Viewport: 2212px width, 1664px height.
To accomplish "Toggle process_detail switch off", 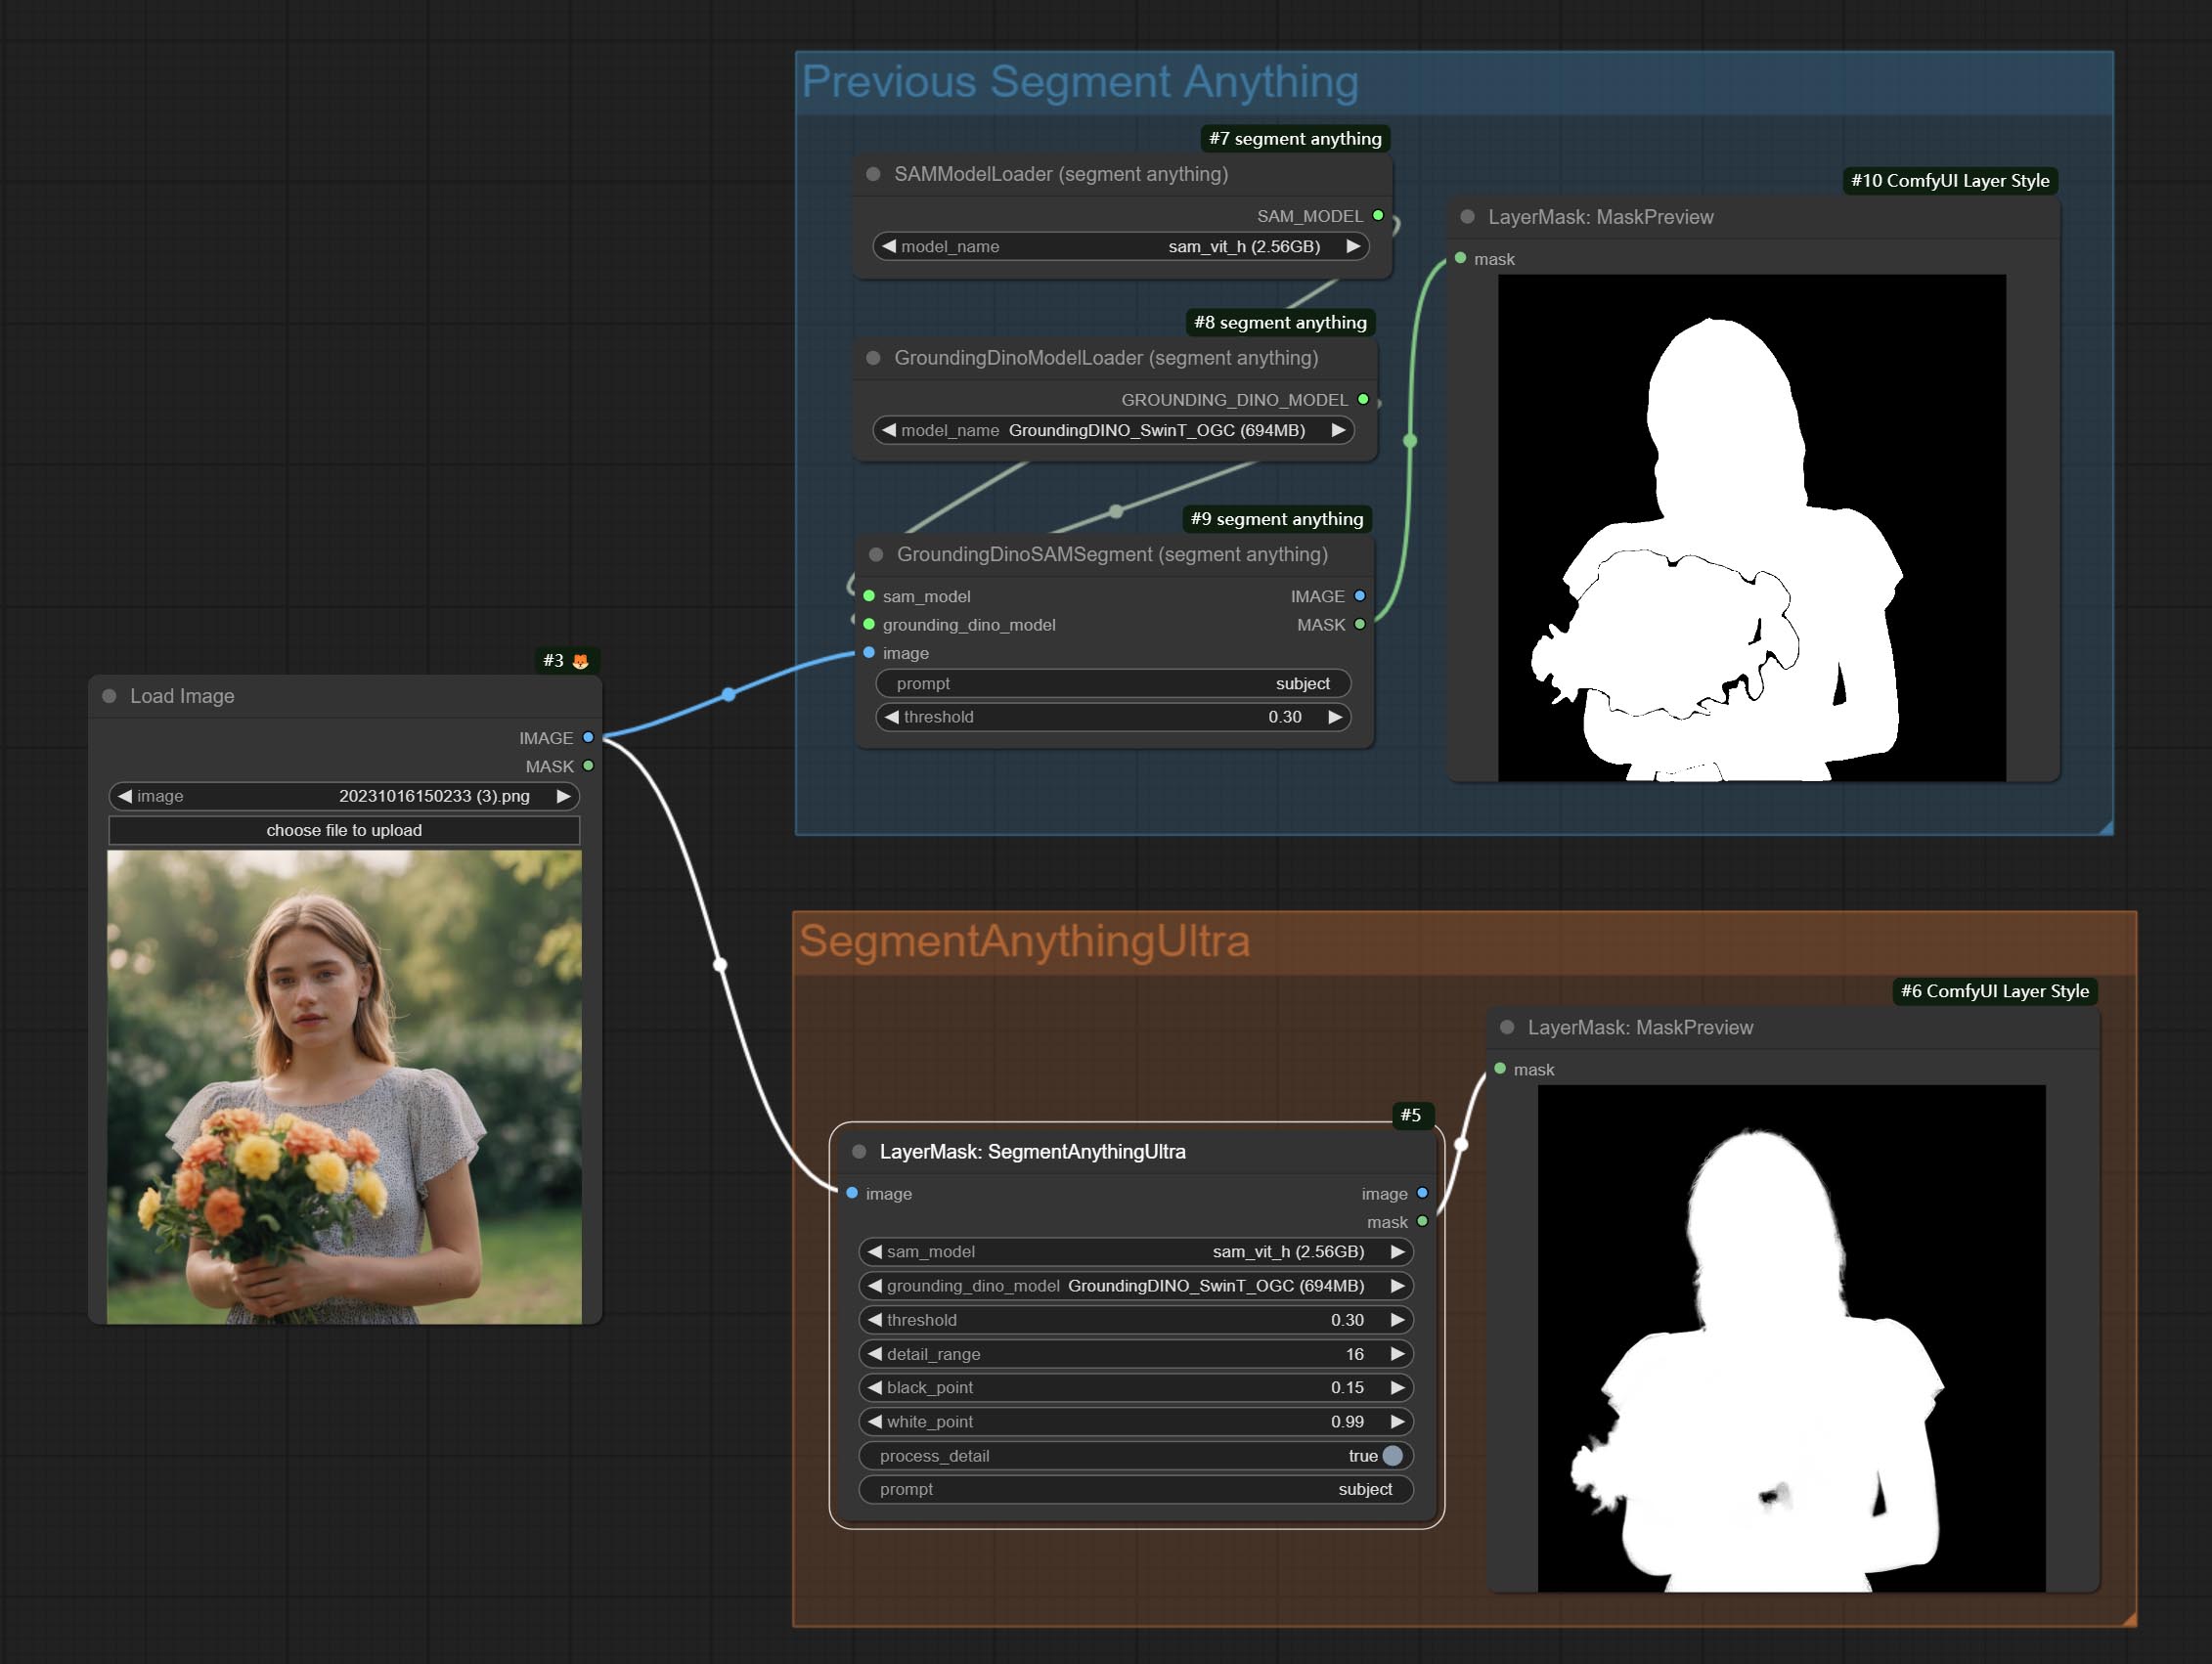I will 1392,1456.
